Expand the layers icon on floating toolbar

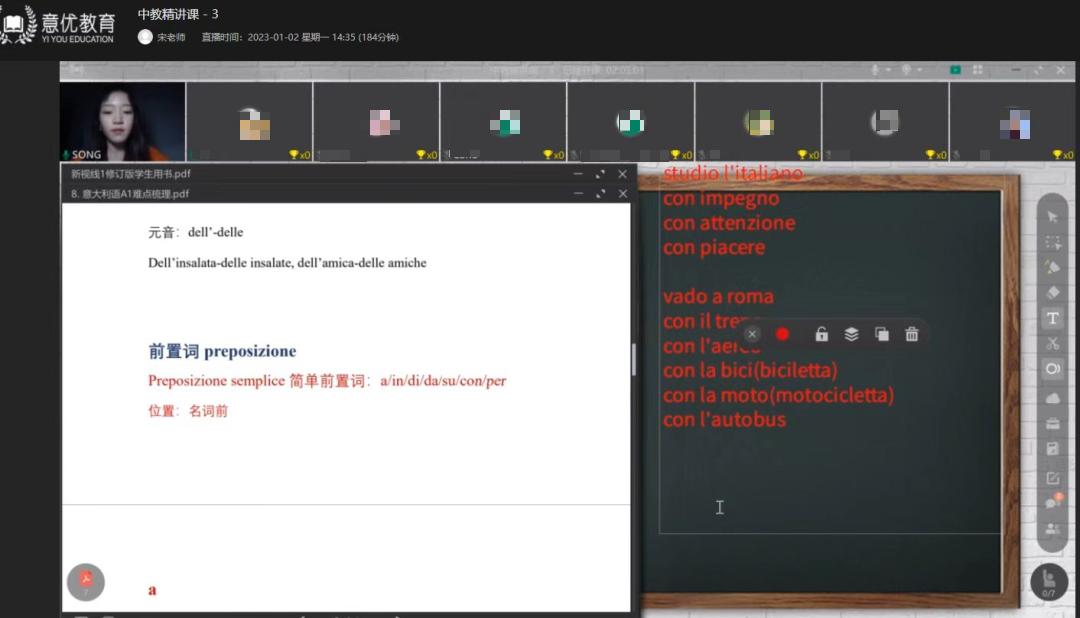[852, 334]
